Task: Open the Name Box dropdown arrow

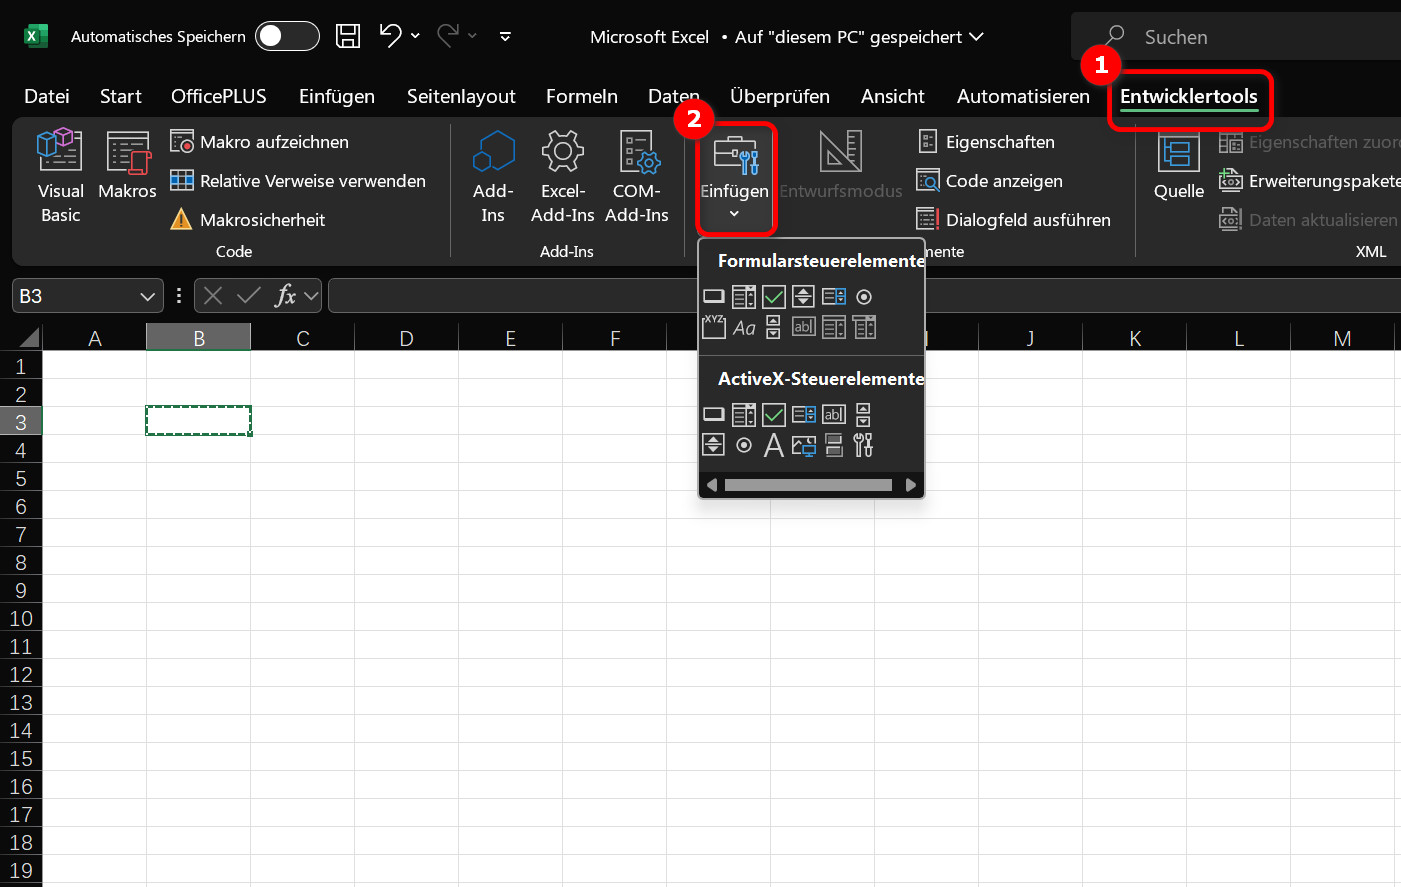Action: (147, 296)
